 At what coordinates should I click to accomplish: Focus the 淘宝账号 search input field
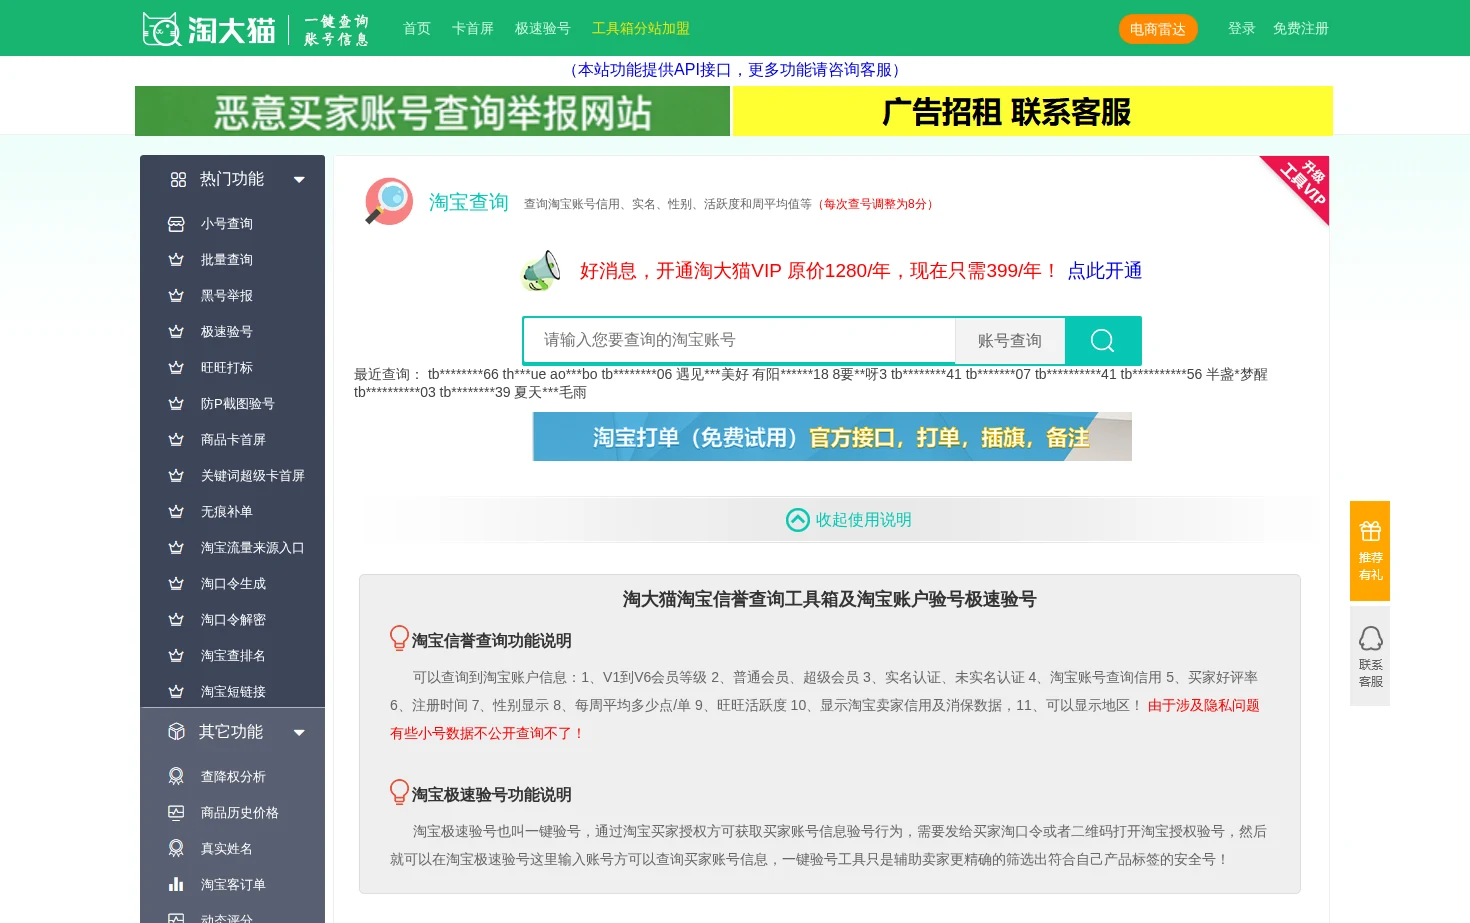pos(740,341)
